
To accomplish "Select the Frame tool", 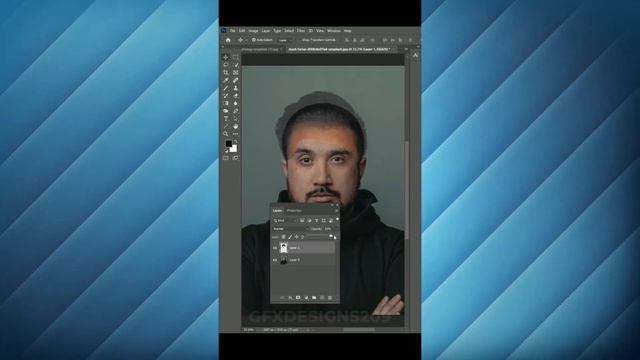I will tap(236, 72).
